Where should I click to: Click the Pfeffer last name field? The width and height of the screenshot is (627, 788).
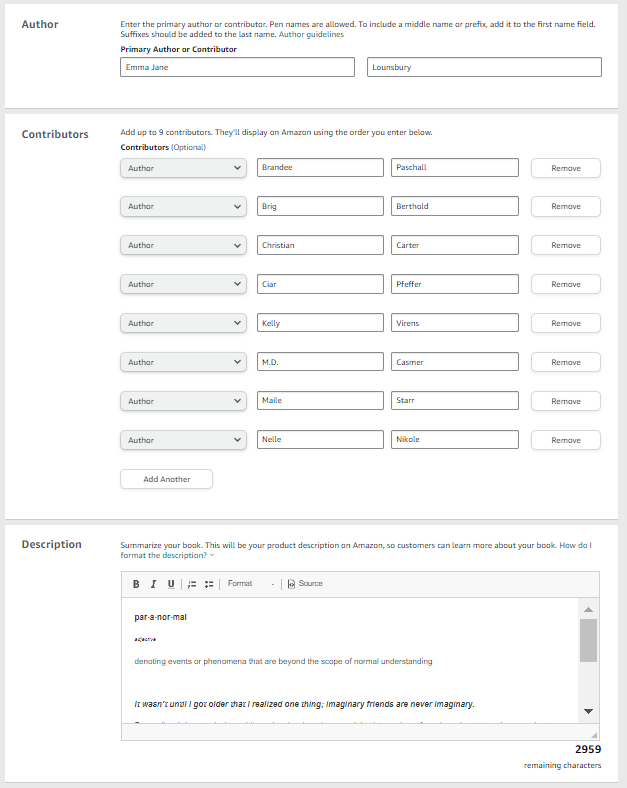coord(455,284)
